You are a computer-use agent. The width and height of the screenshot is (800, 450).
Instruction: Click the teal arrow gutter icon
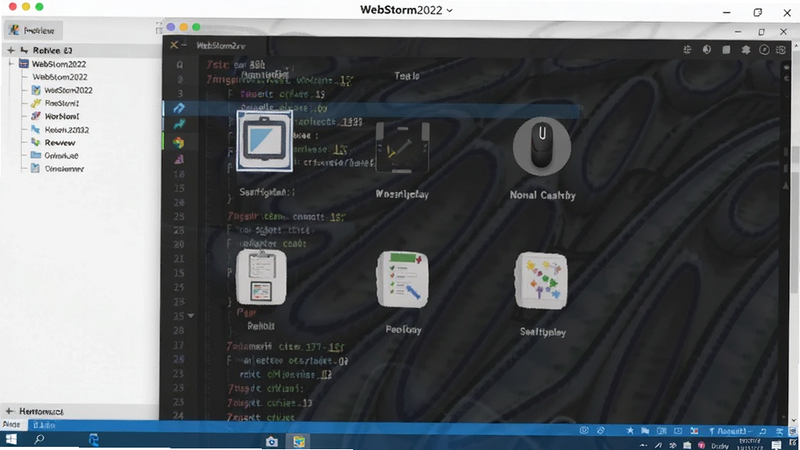pos(179,124)
